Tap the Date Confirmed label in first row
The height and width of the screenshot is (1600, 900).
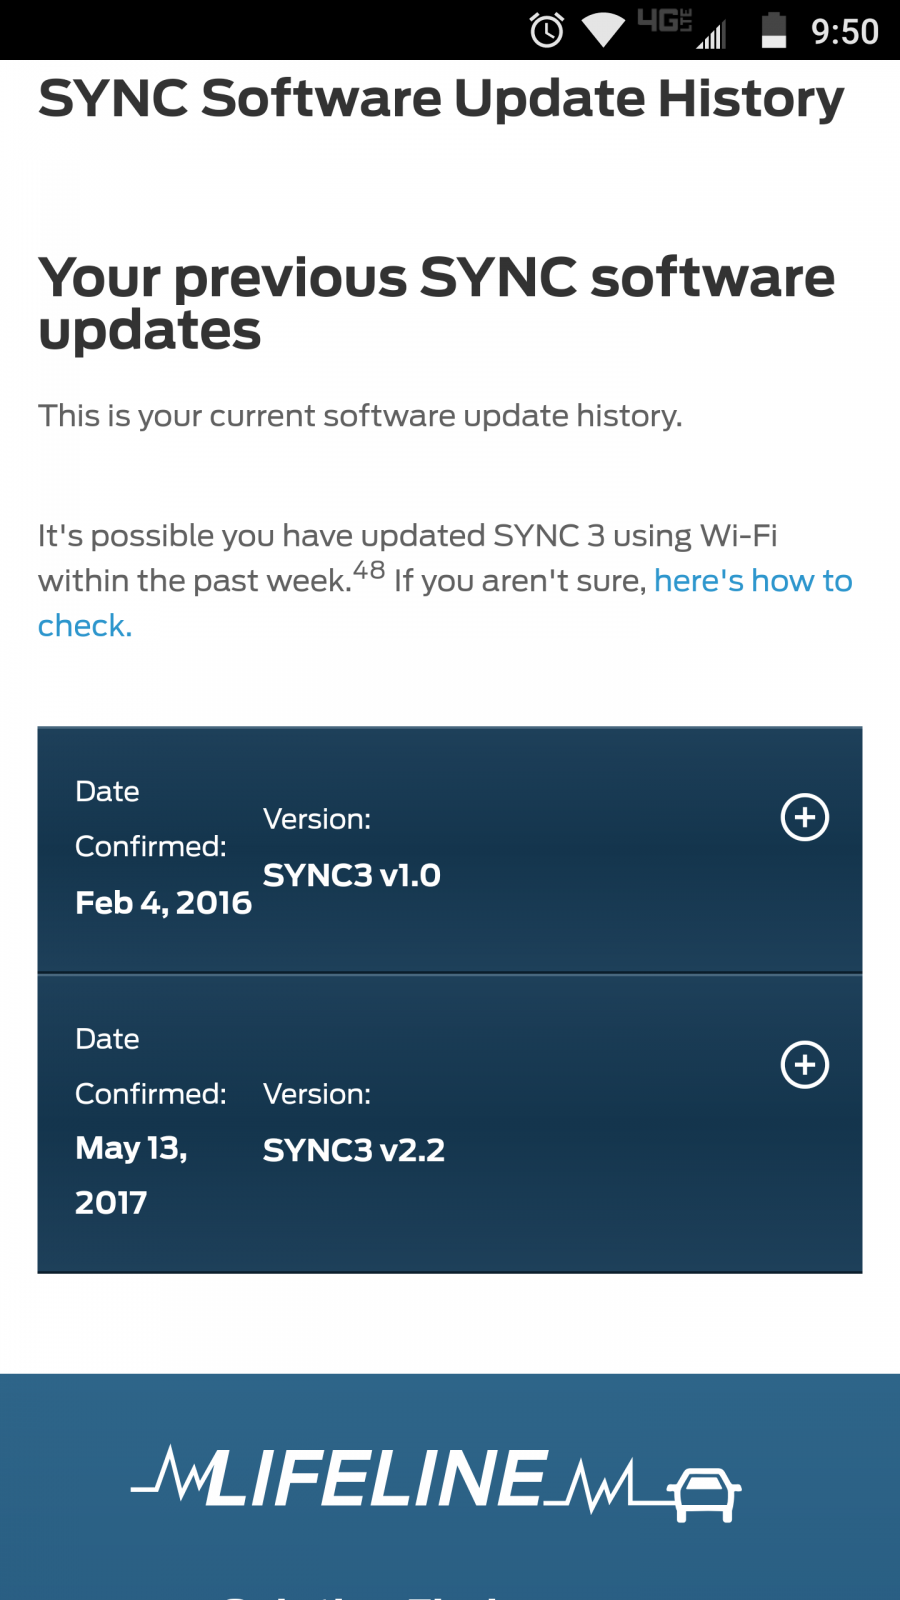coord(150,819)
